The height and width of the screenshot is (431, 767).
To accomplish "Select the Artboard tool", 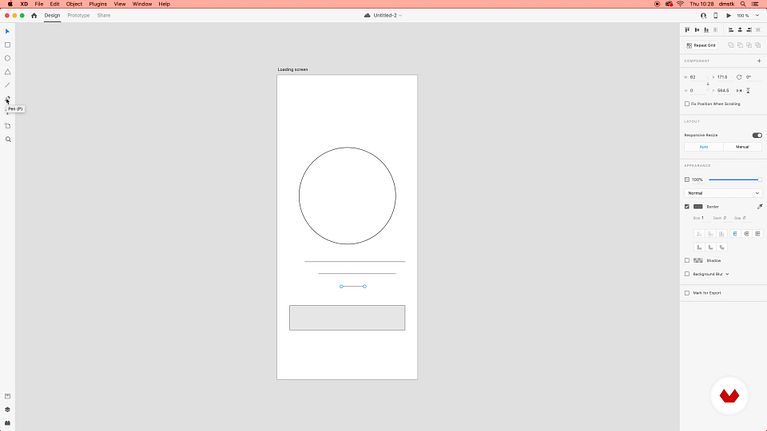I will pos(8,126).
